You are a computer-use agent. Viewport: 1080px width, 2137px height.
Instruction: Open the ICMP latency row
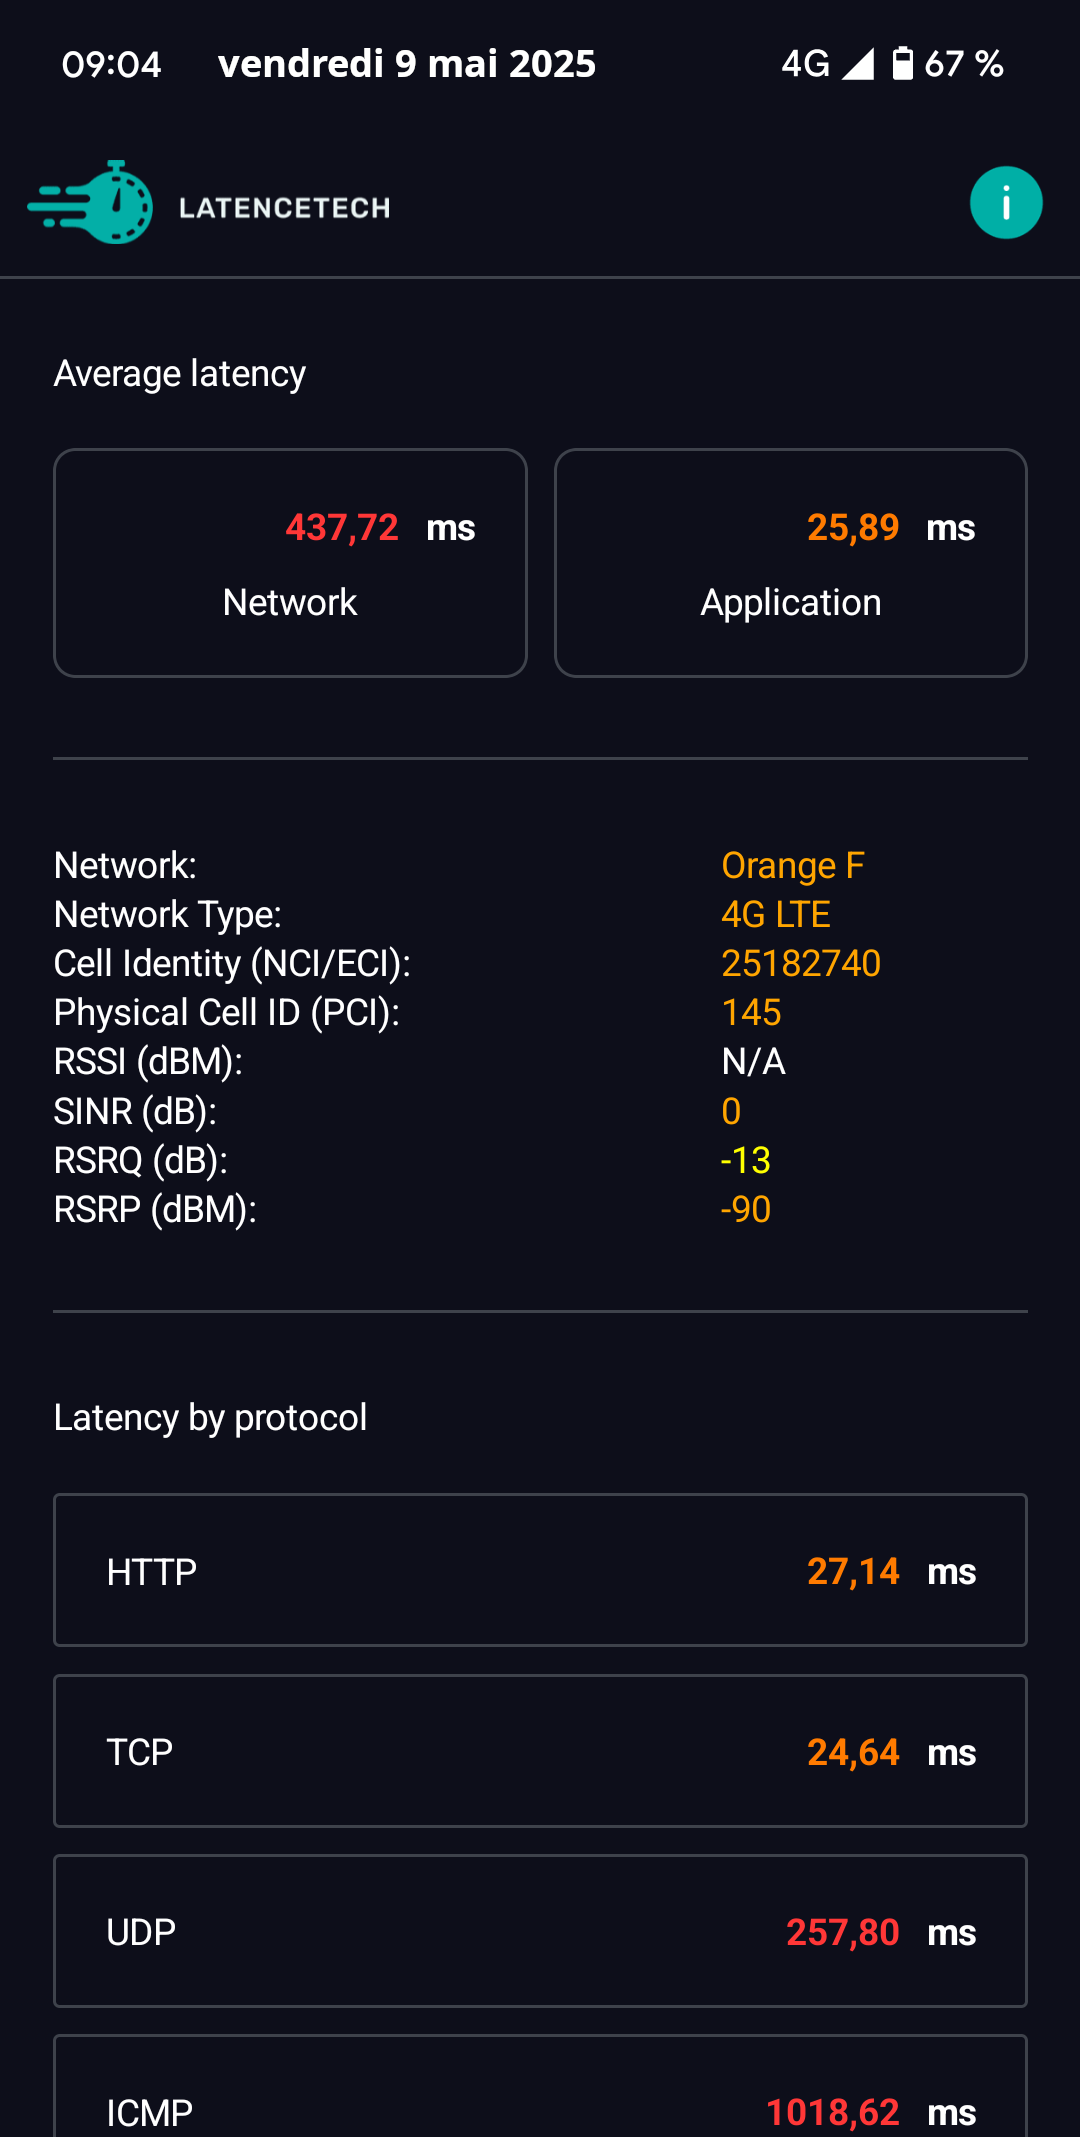click(x=540, y=2090)
